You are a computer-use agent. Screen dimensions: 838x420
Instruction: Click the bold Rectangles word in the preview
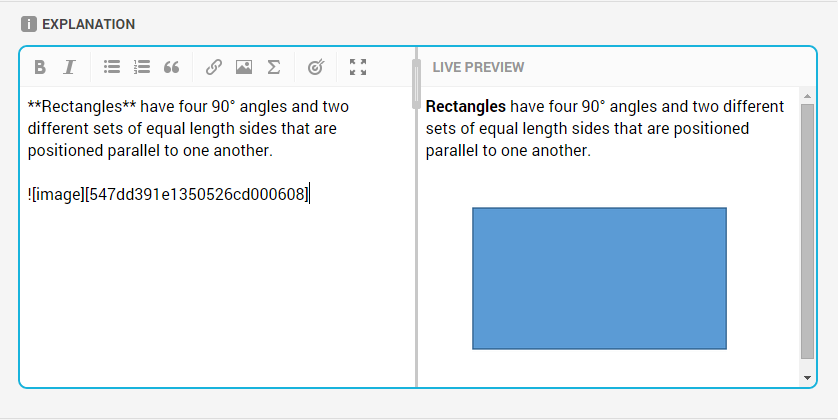click(465, 106)
